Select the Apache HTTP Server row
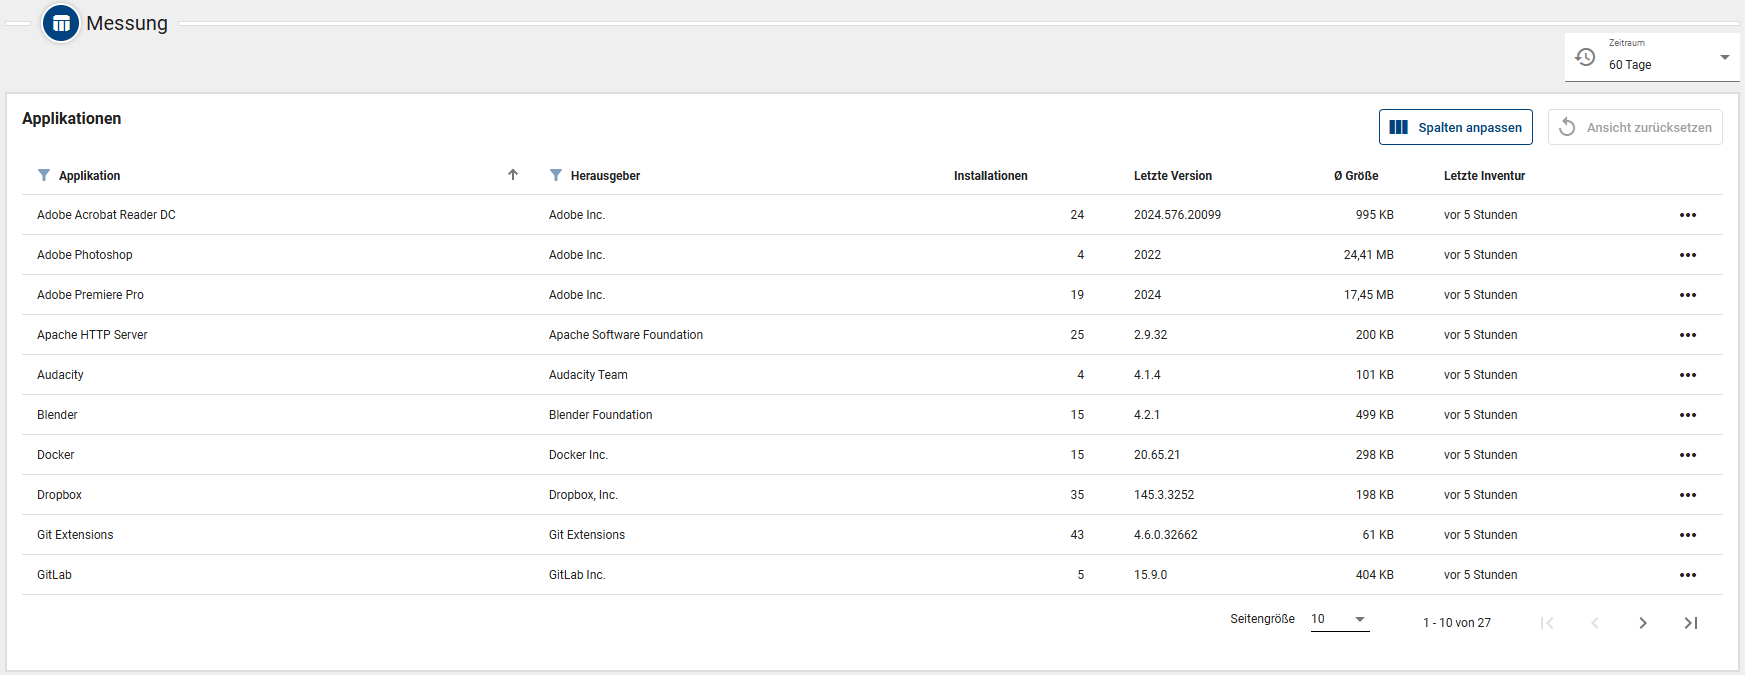The width and height of the screenshot is (1745, 675). tap(92, 335)
